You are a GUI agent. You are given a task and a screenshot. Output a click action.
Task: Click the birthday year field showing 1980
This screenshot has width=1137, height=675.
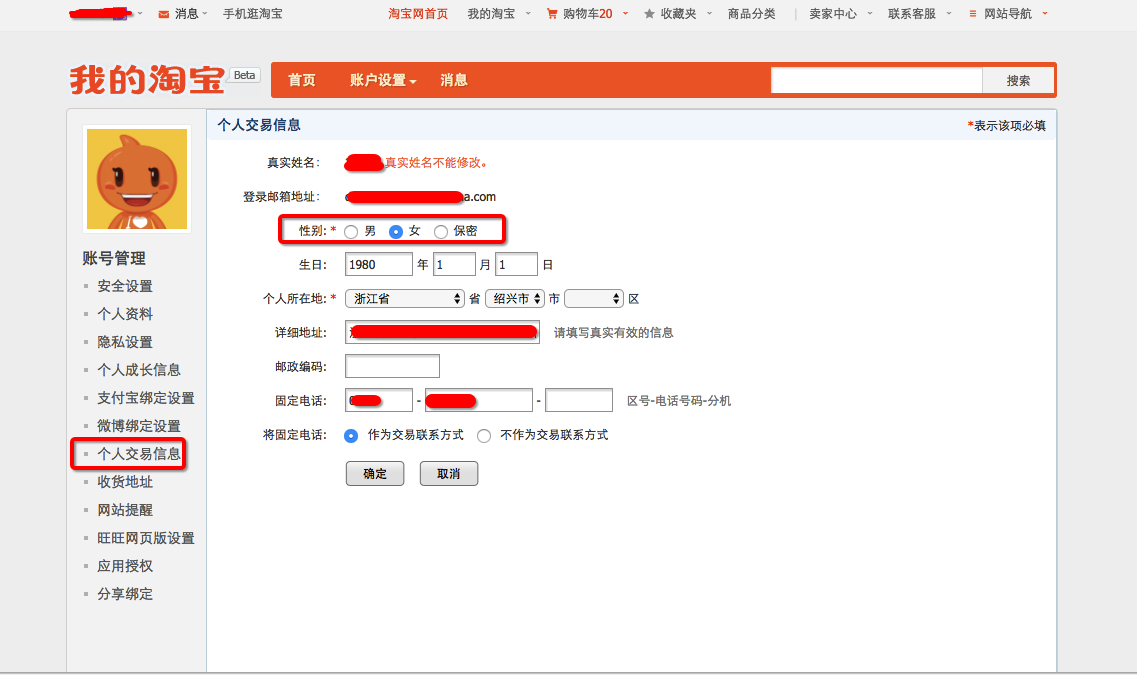379,265
